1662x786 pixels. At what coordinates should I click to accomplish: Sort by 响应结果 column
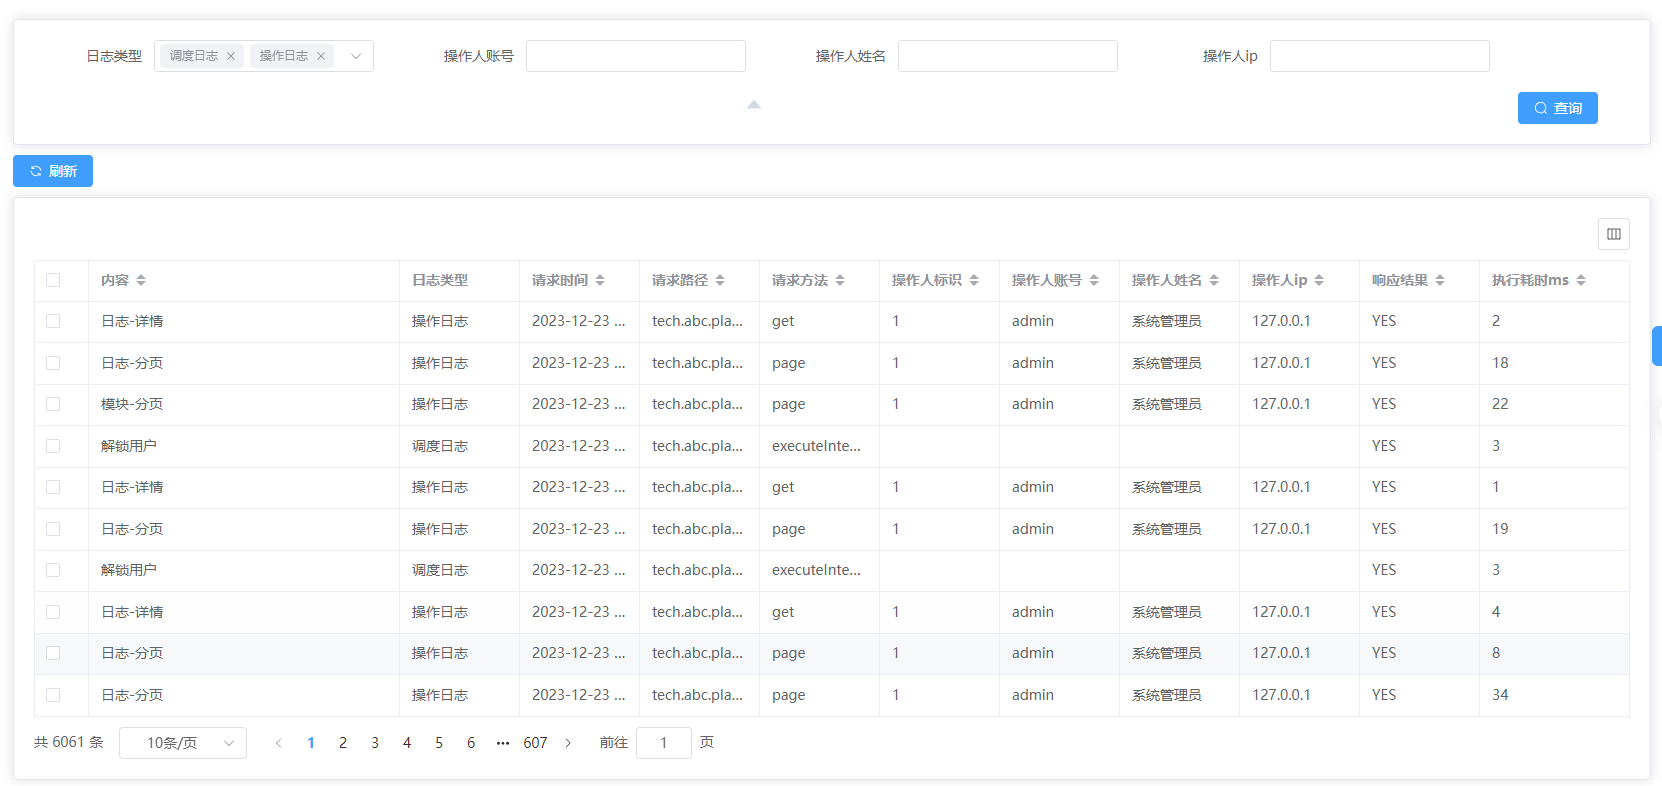tap(1440, 280)
